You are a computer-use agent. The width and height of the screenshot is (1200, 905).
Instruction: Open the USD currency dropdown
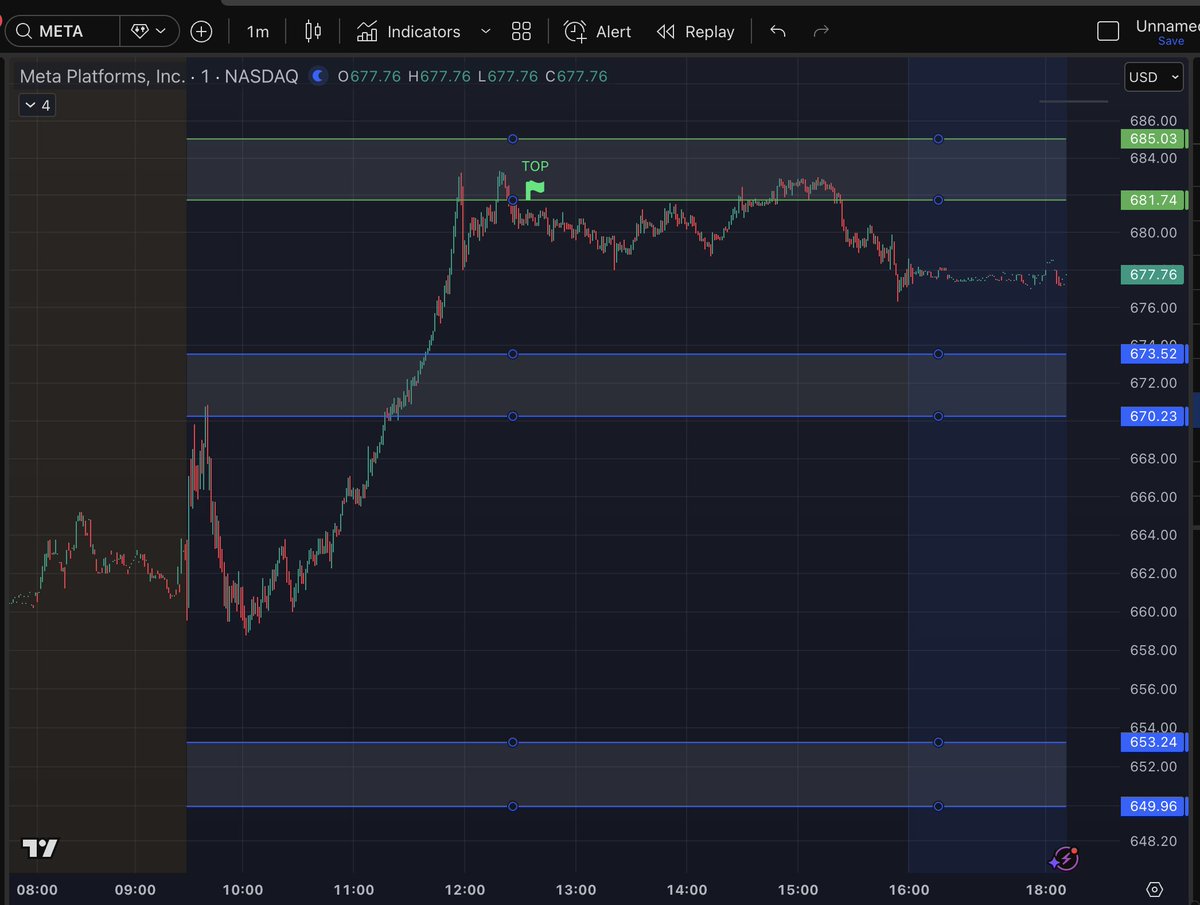click(1154, 77)
